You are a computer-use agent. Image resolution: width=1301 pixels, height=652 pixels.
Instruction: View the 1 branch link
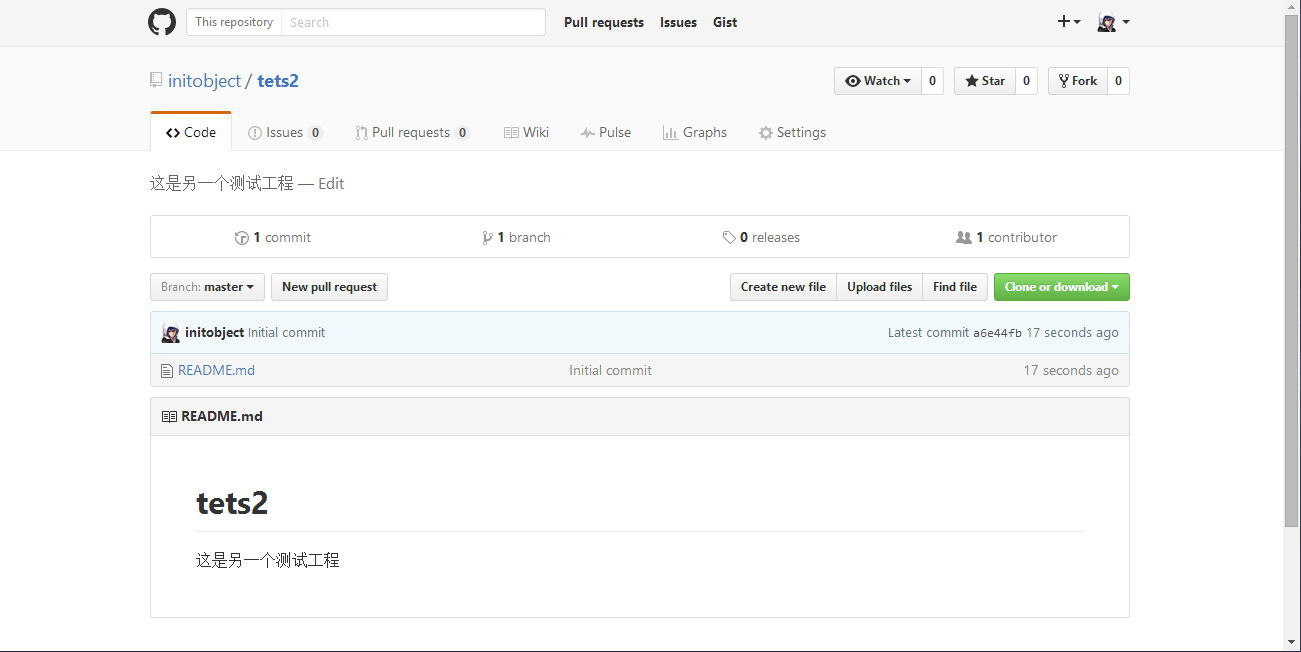516,237
